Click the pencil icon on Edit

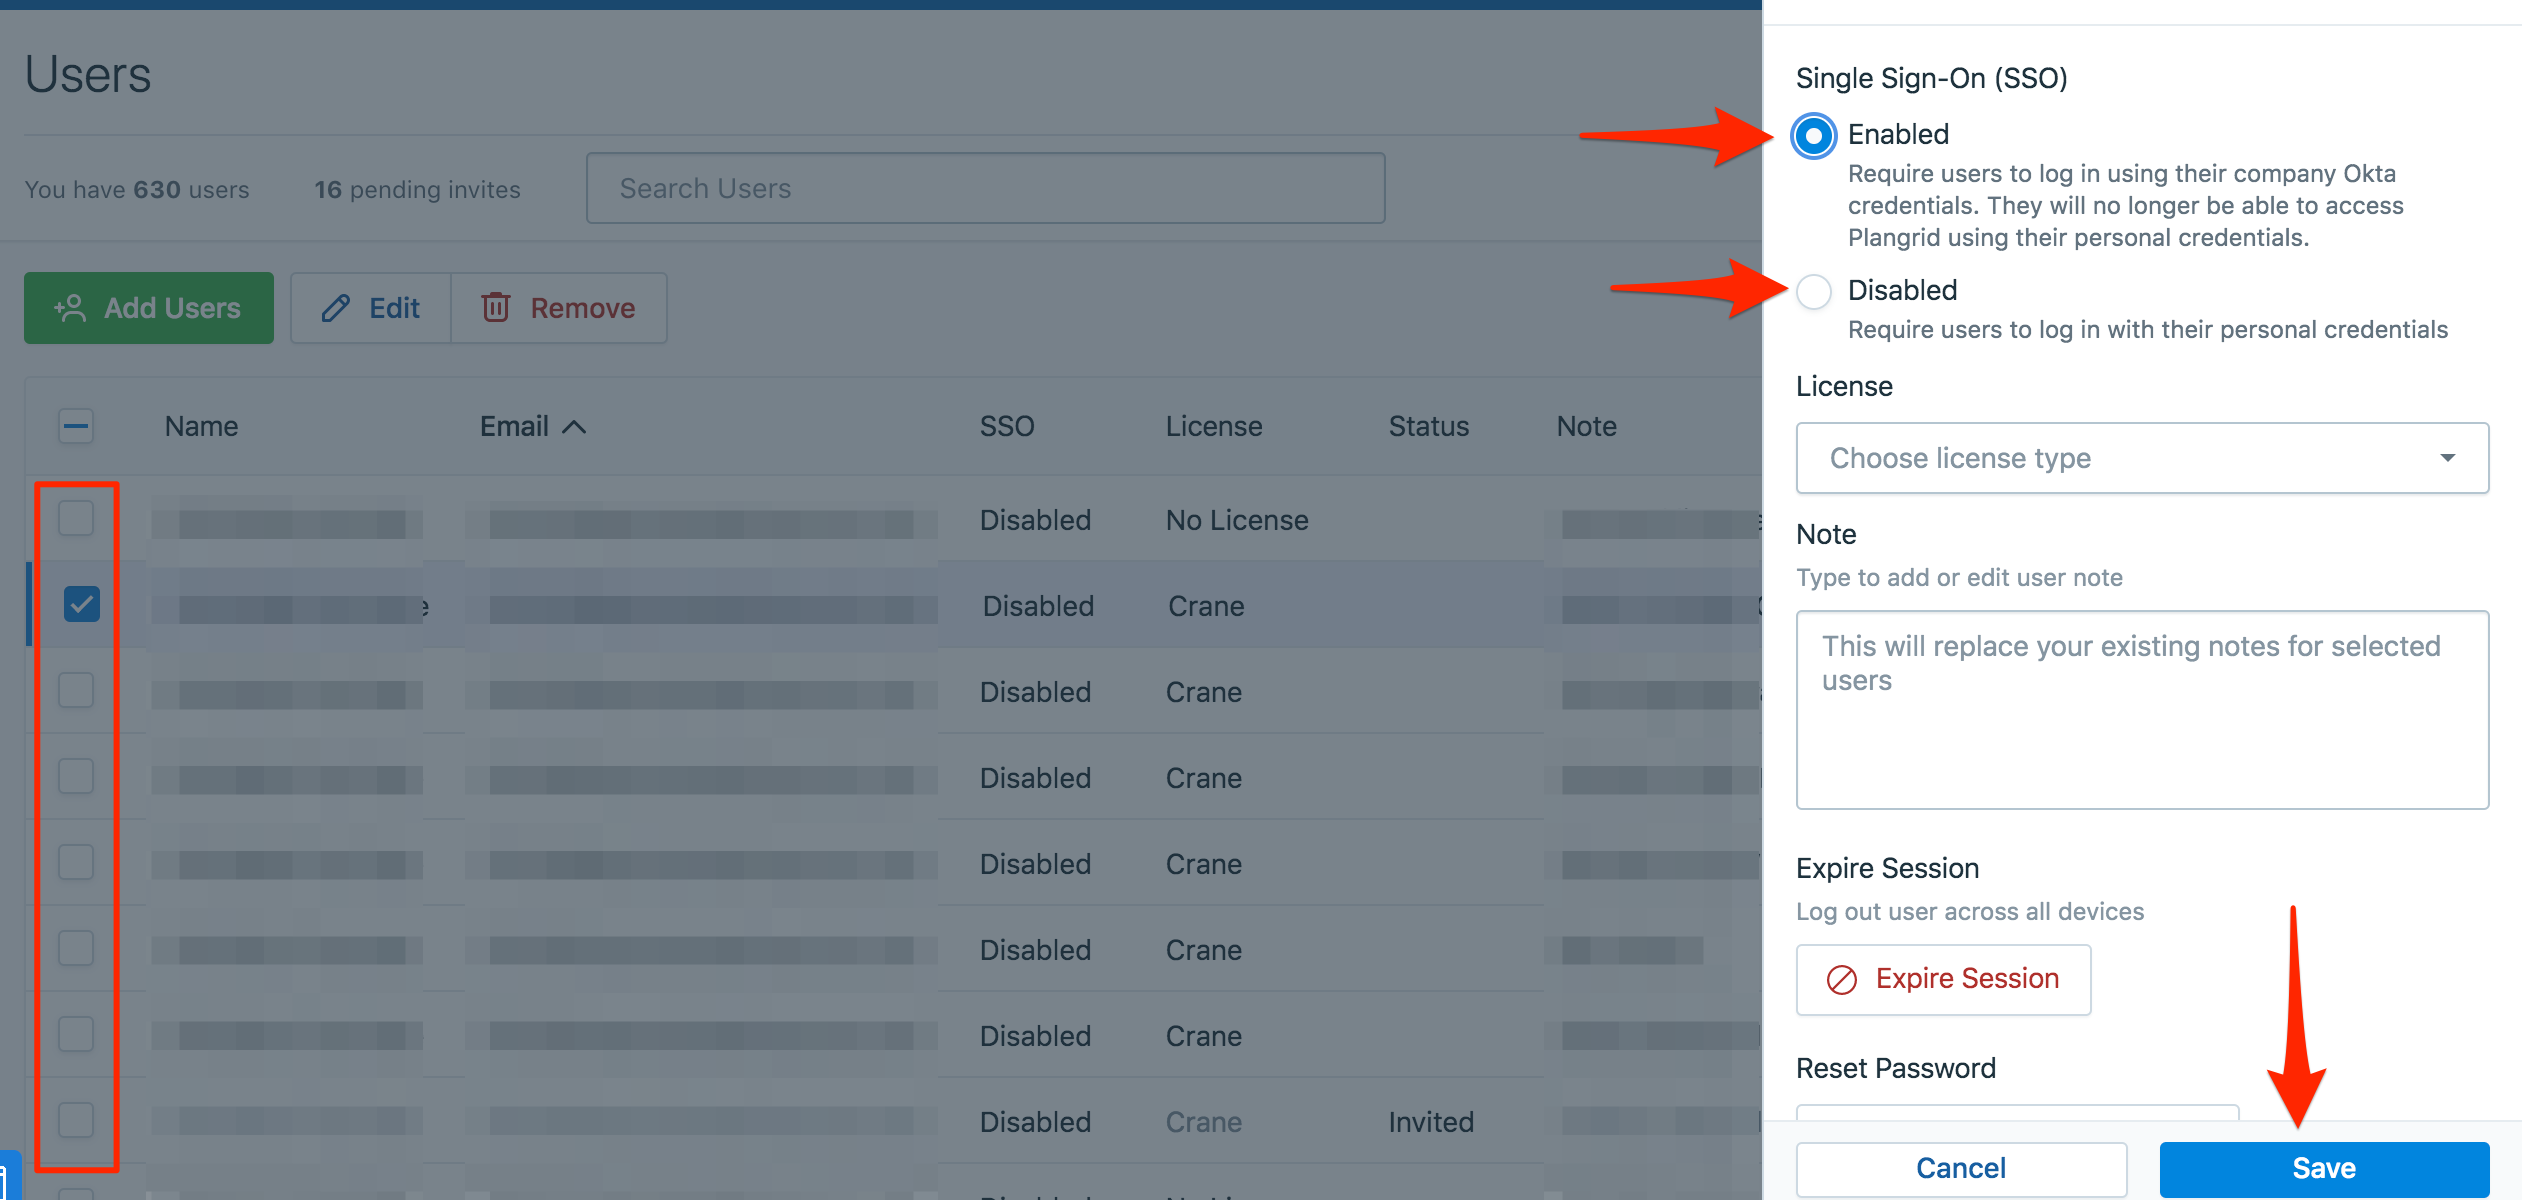click(x=336, y=308)
